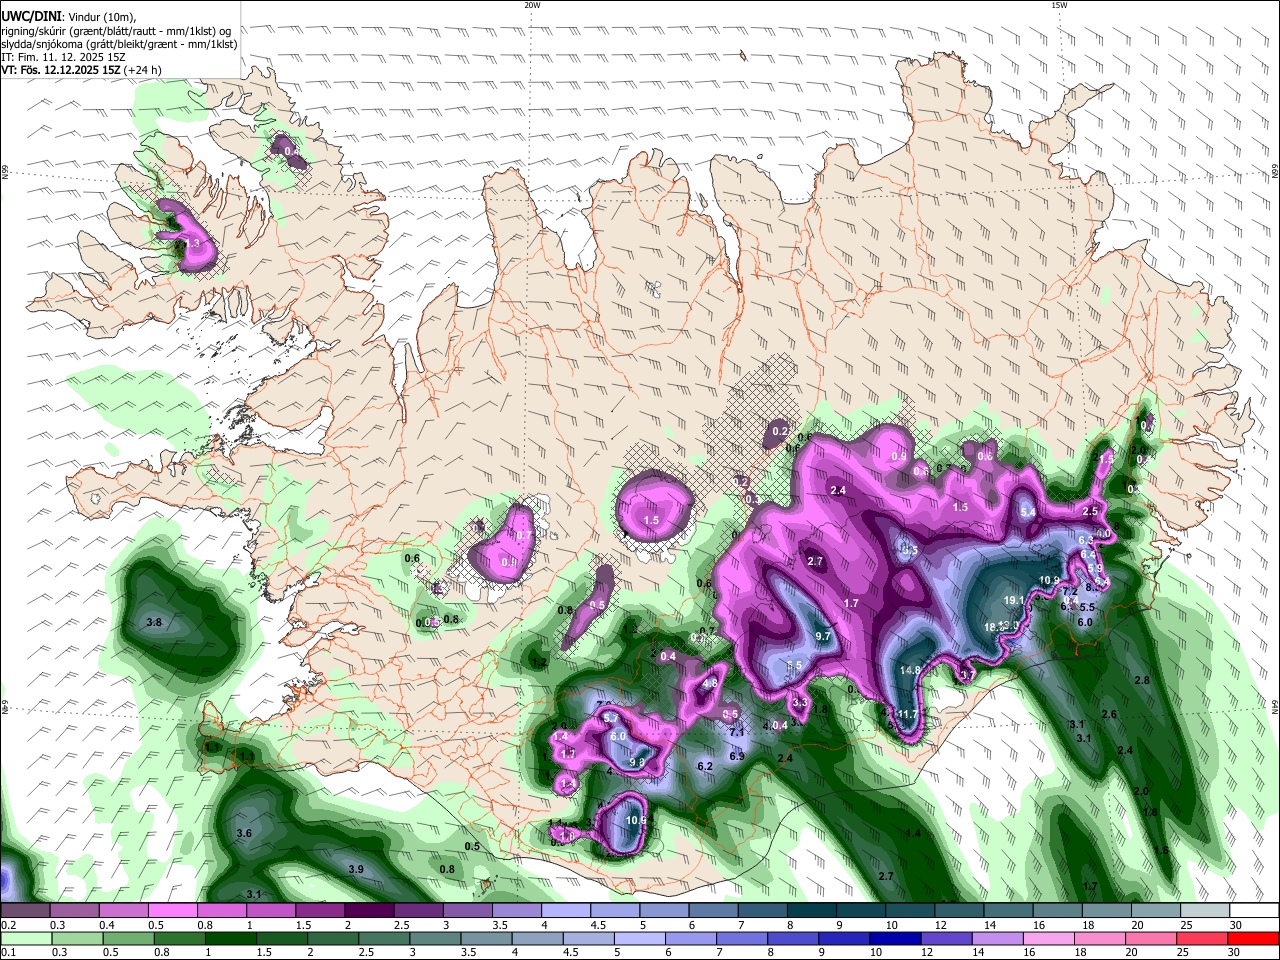
Task: Click the darkest purple 2–2.5 swatch in upper legend row
Action: point(369,911)
